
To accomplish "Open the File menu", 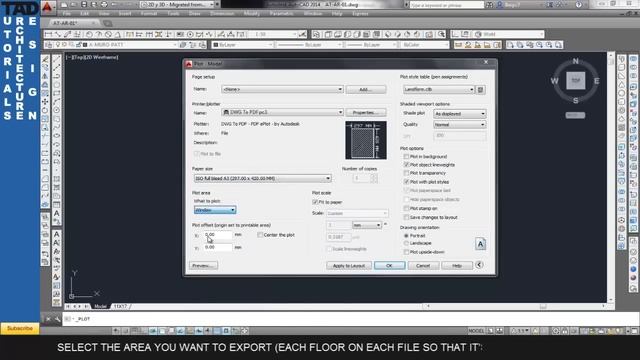I will (67, 13).
